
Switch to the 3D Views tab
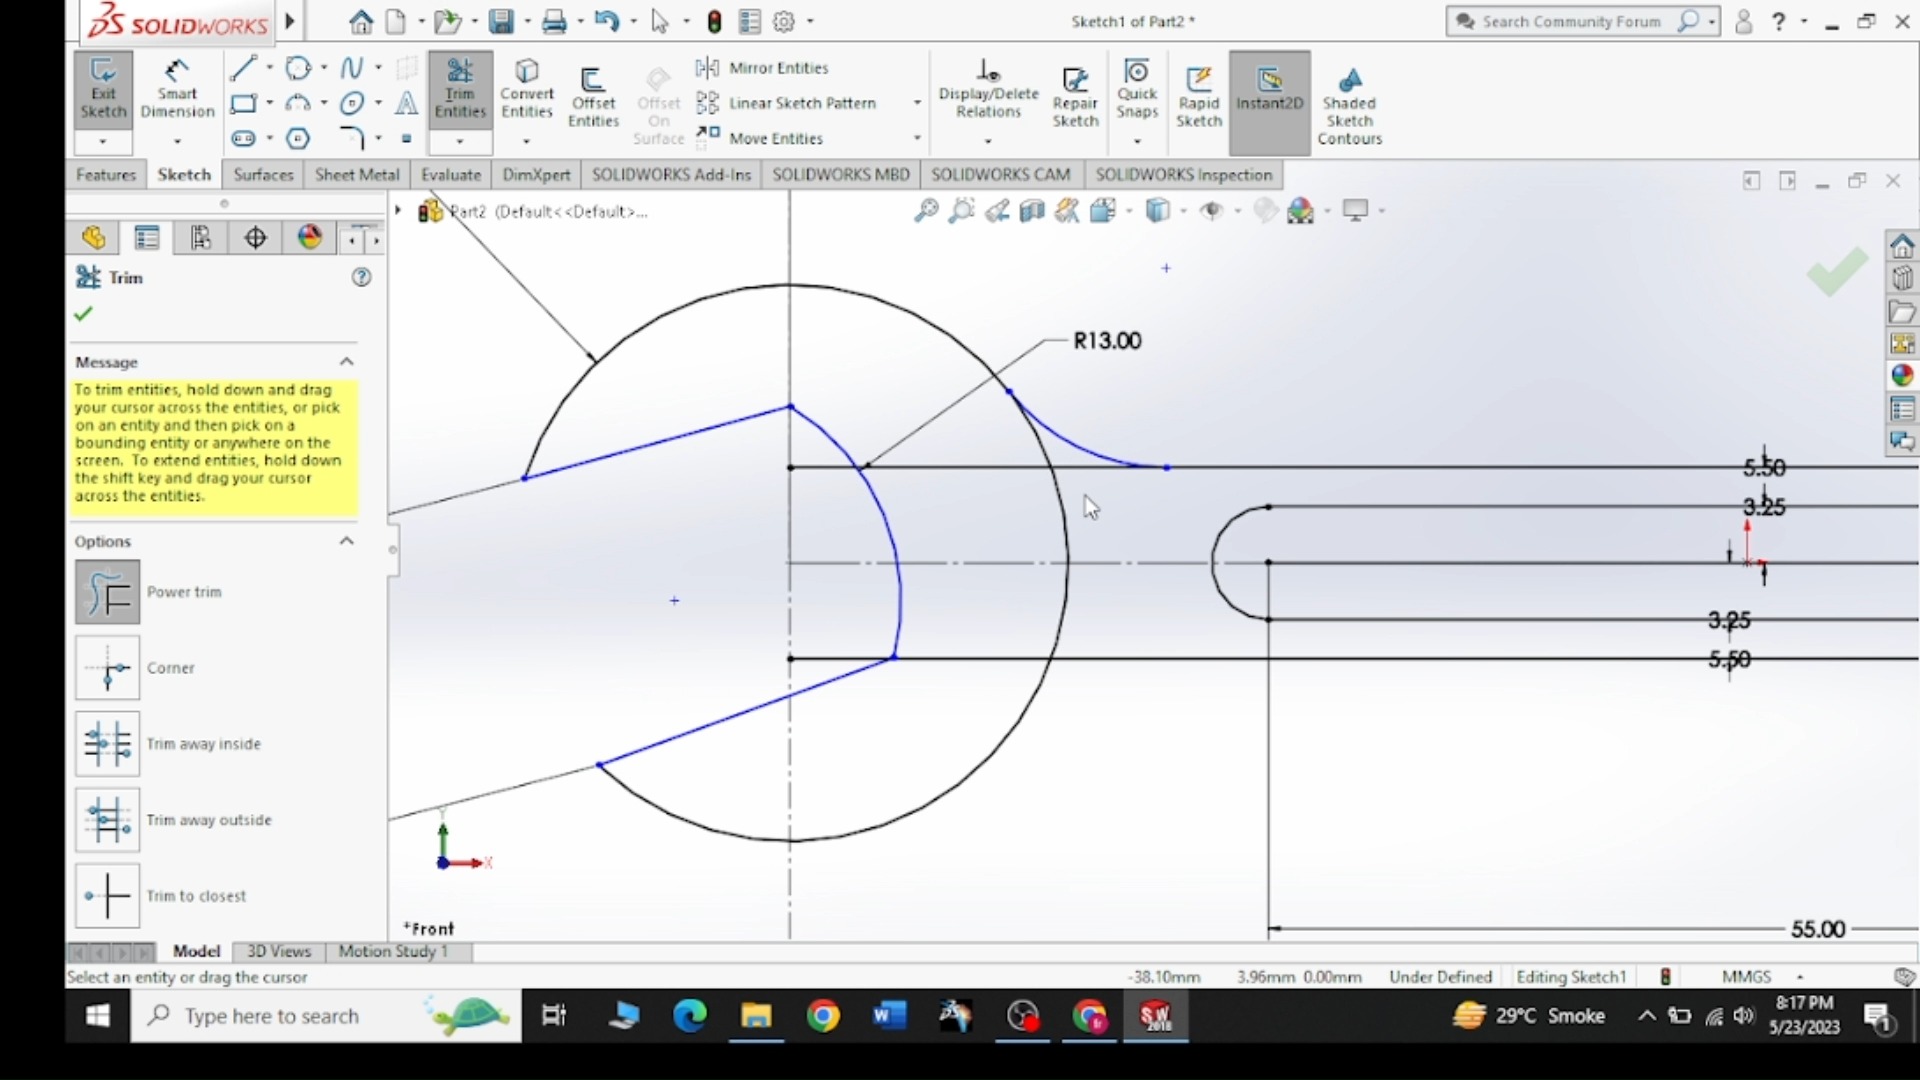278,951
